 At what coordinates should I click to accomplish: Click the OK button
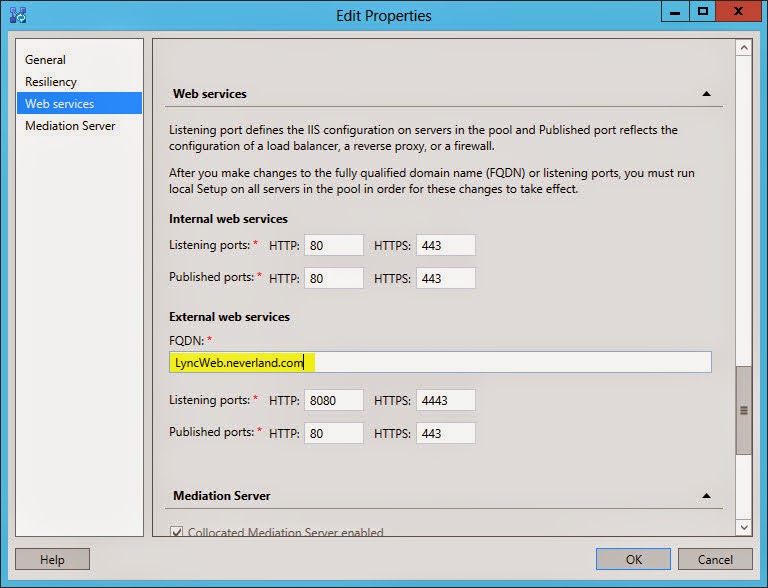pyautogui.click(x=632, y=559)
